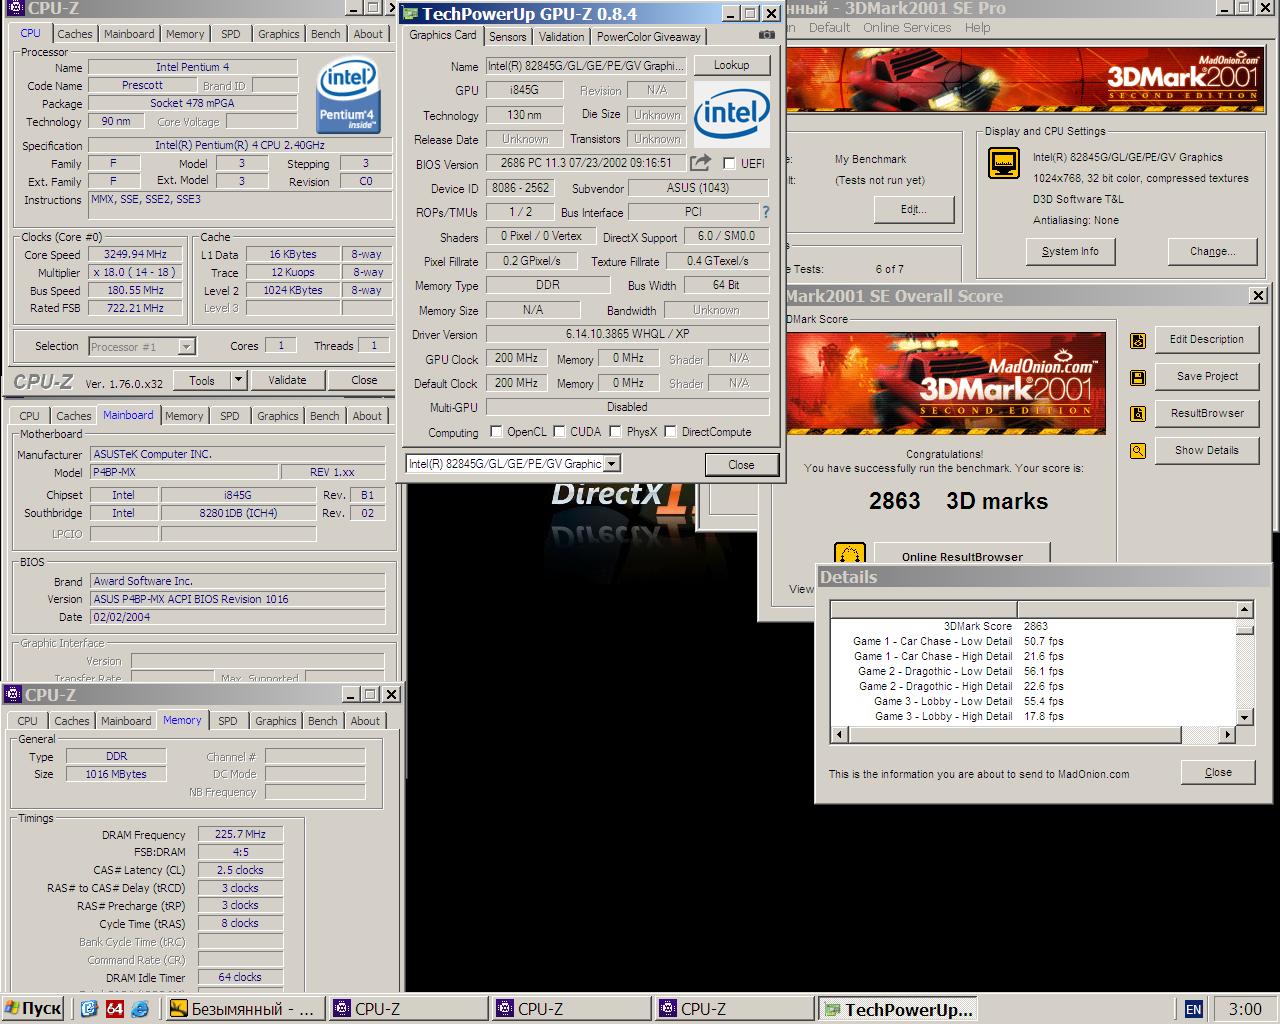Click the Edit... benchmark button
The image size is (1280, 1024).
pos(913,210)
